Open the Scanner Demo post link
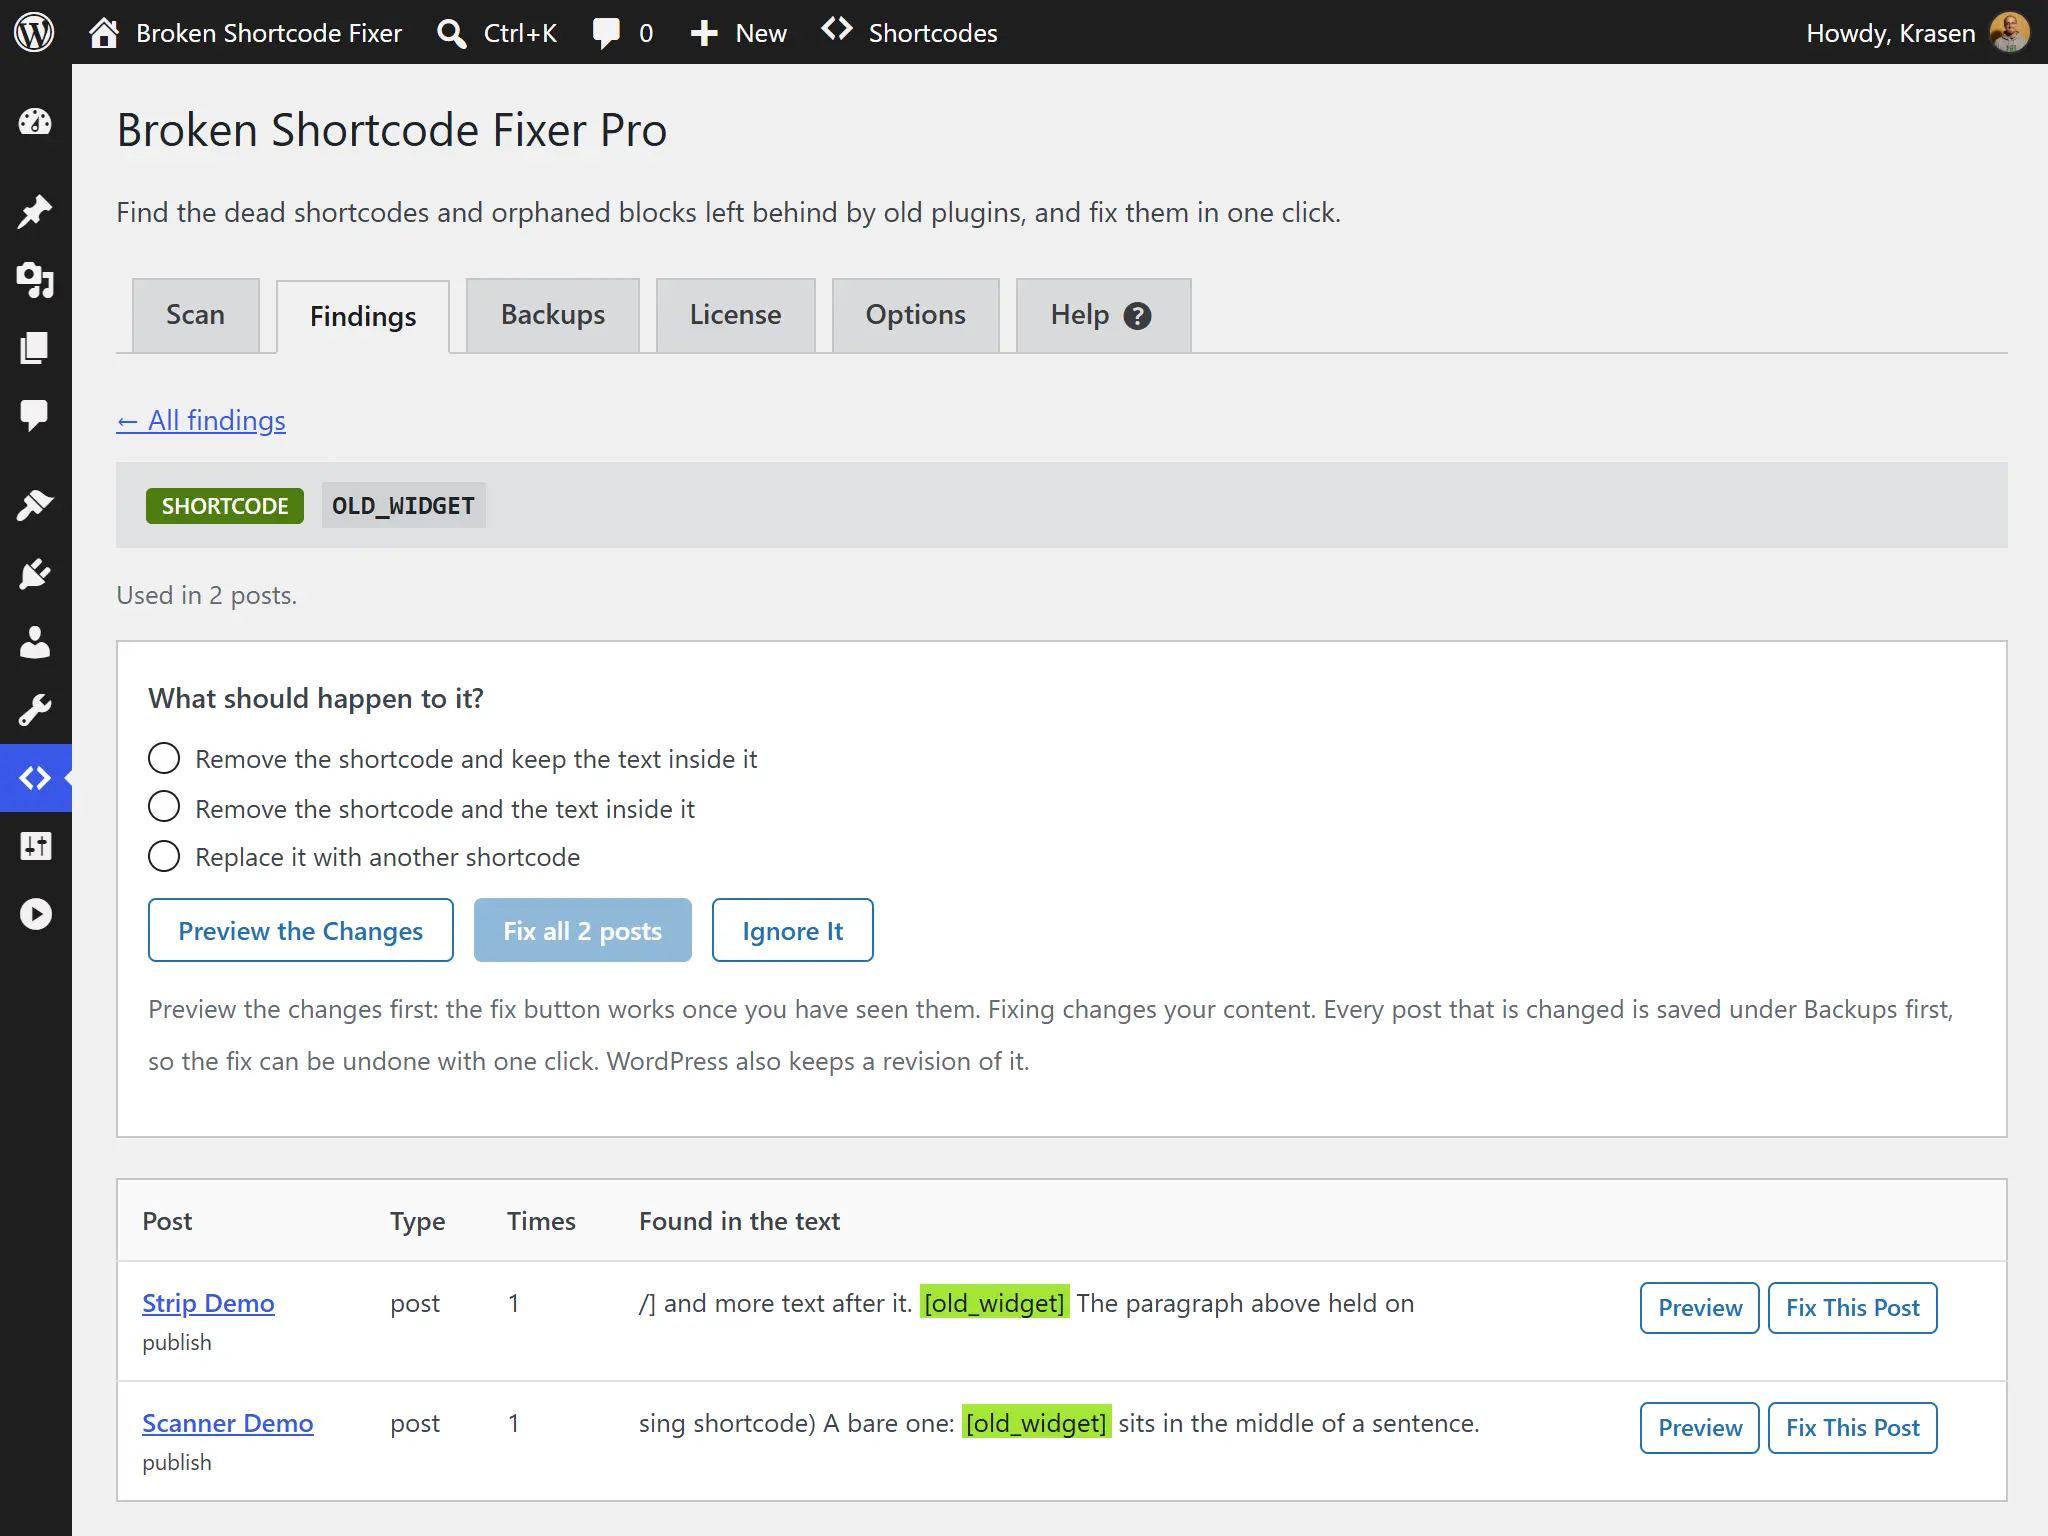 pos(227,1423)
